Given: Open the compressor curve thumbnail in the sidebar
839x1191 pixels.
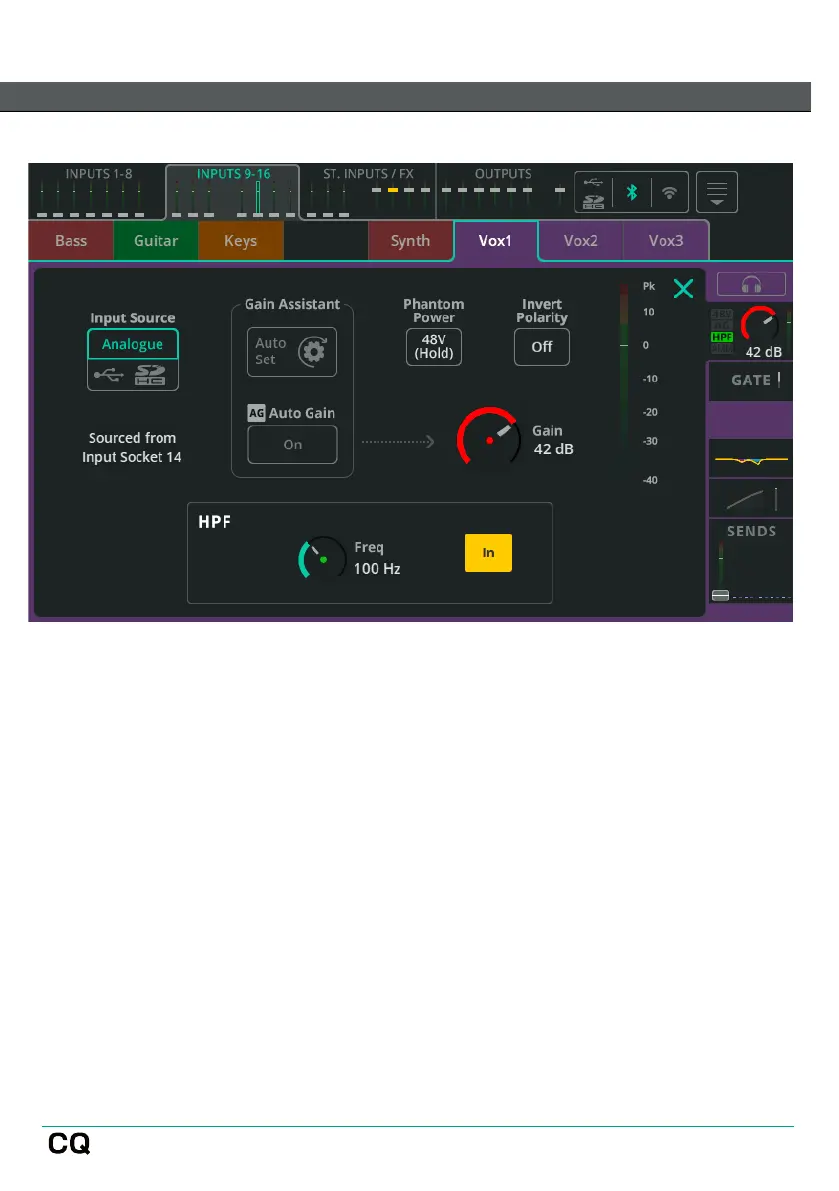Looking at the screenshot, I should coord(751,498).
